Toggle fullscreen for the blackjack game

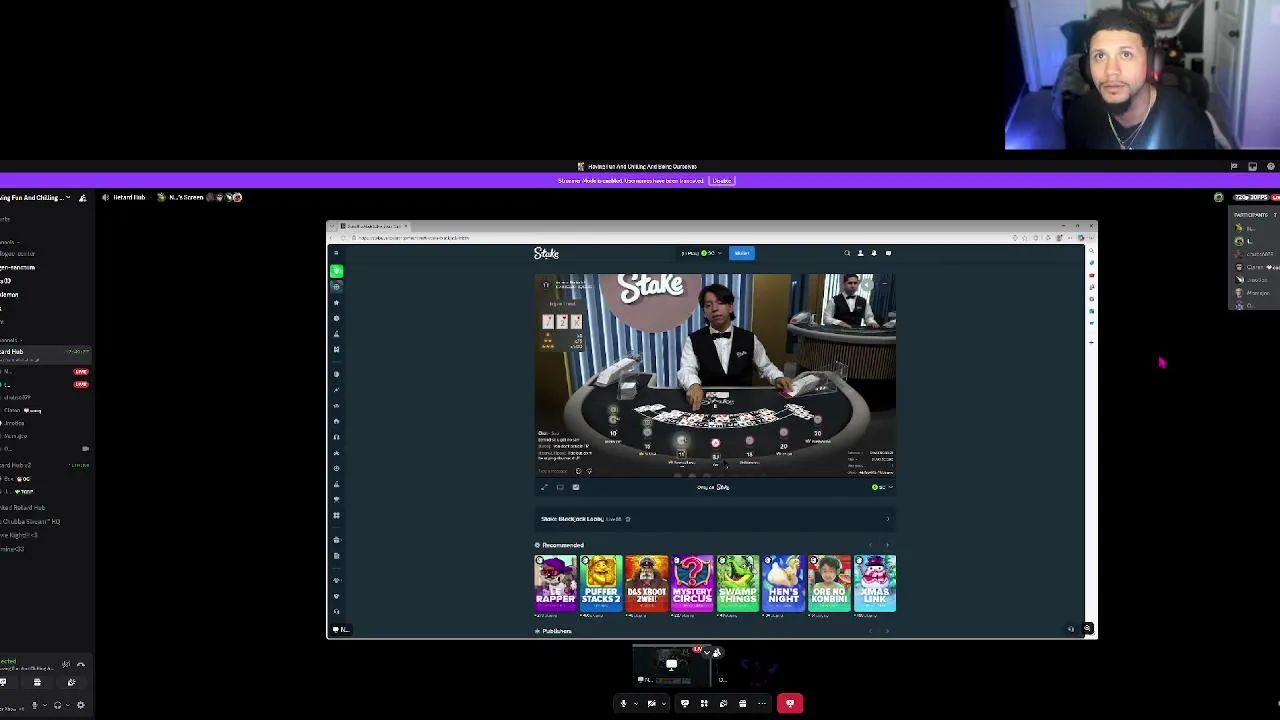coord(544,487)
